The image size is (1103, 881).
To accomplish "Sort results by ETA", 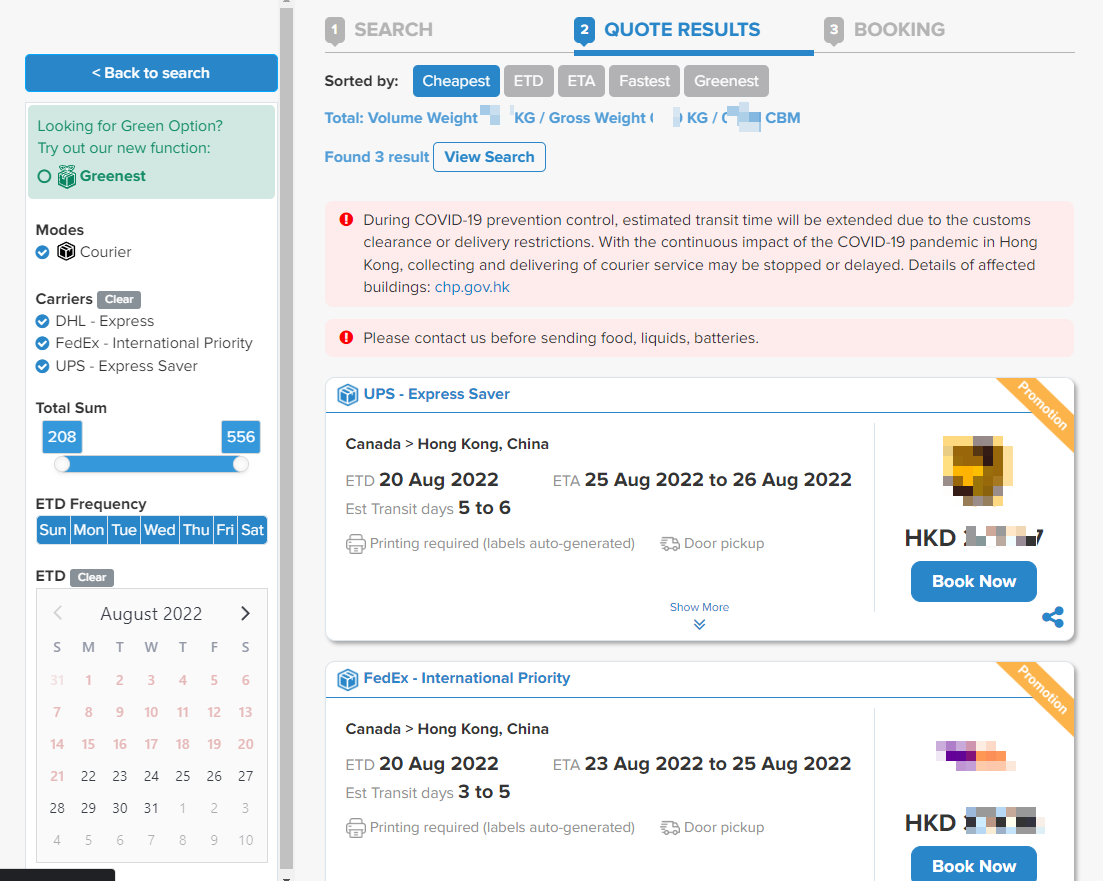I will (581, 81).
